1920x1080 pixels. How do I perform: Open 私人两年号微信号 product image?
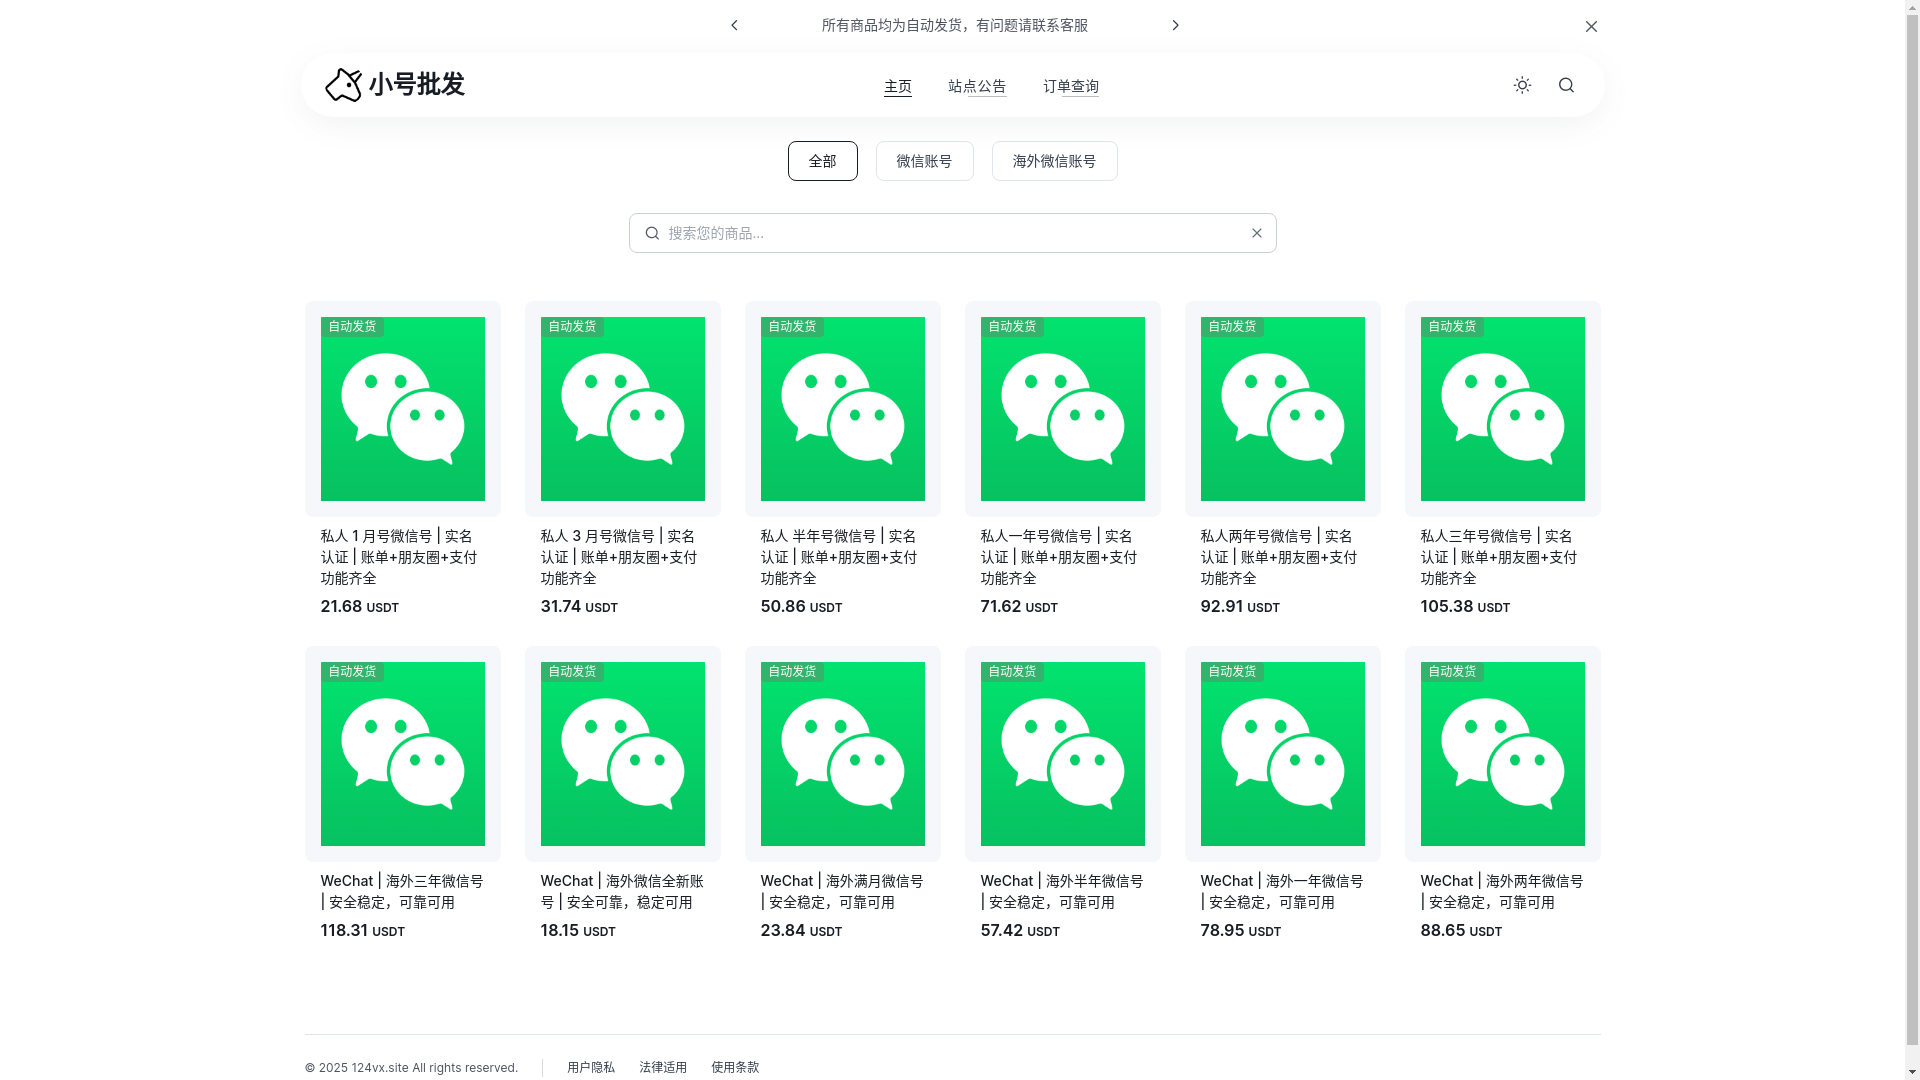point(1282,409)
